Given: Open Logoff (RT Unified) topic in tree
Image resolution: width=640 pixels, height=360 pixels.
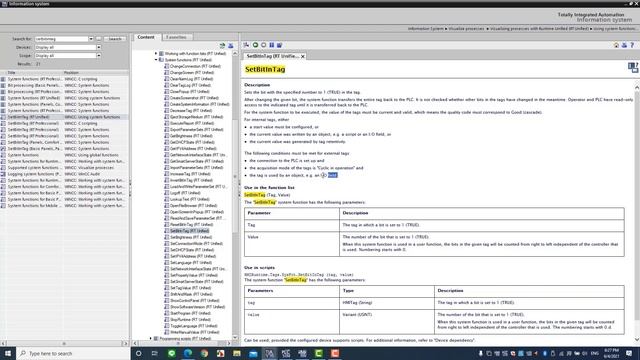Looking at the screenshot, I should 185,193.
